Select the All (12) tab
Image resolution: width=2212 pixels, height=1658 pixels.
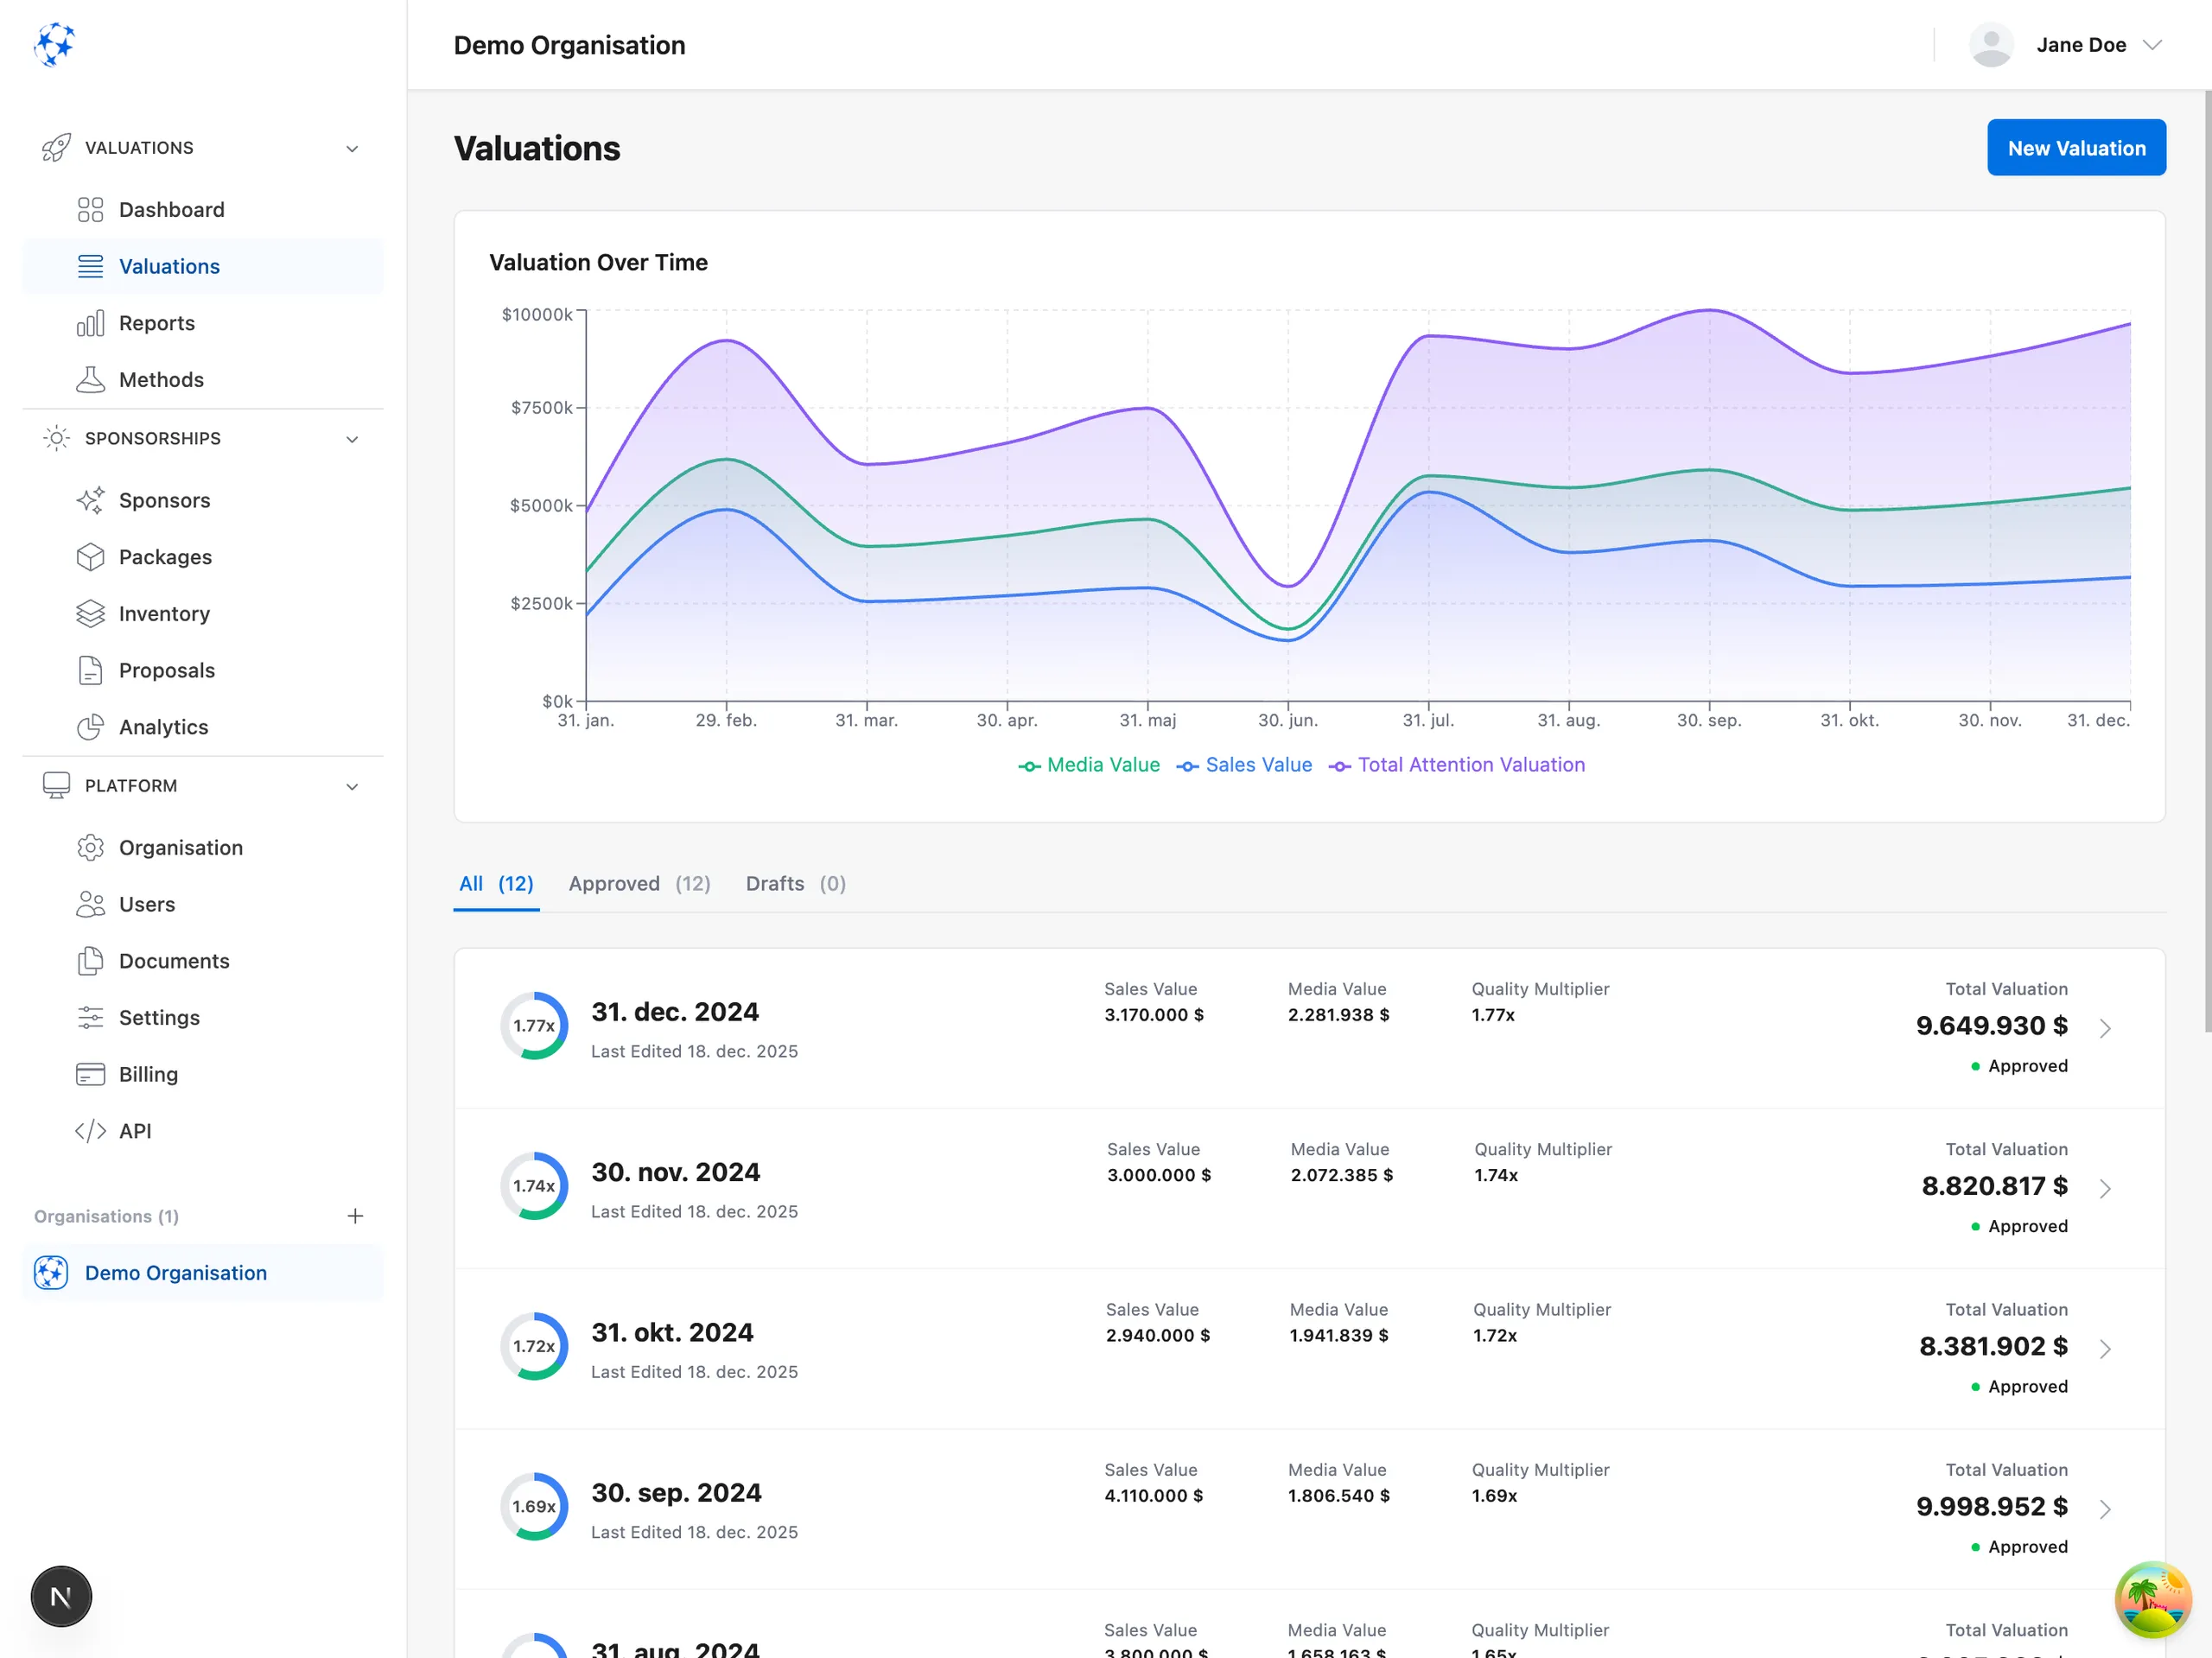coord(496,883)
